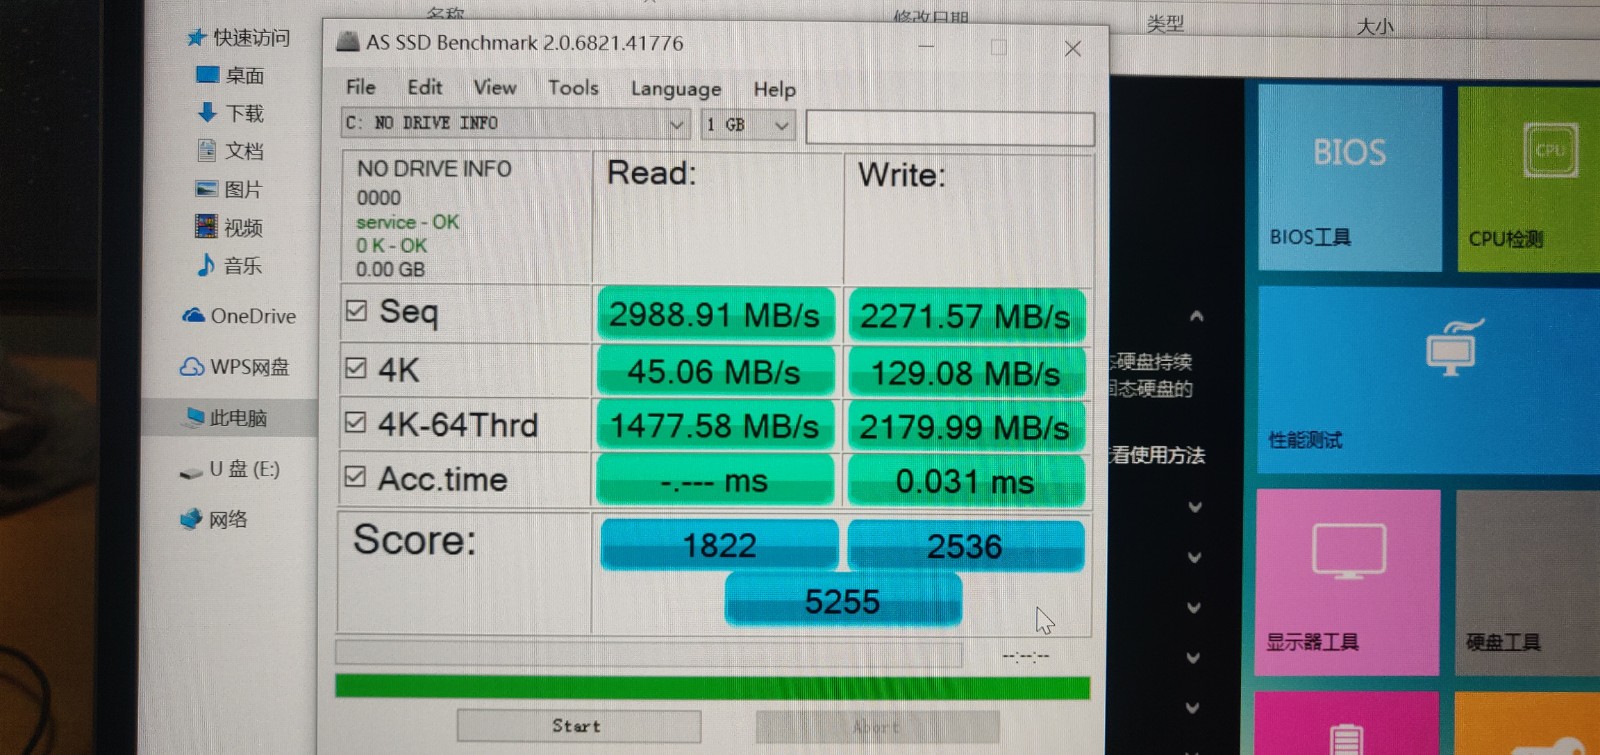Click the empty text field beside 1 GB

tap(950, 128)
